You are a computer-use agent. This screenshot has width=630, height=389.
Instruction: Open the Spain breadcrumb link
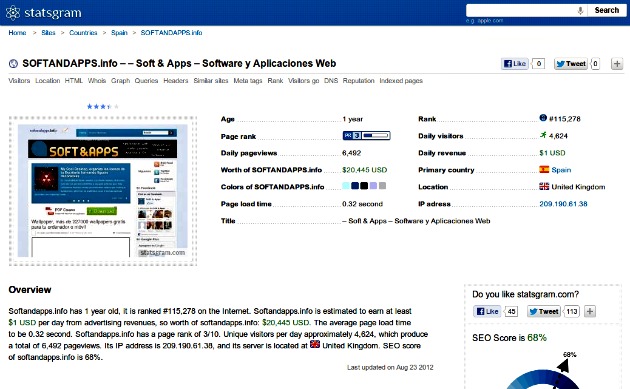[x=119, y=33]
